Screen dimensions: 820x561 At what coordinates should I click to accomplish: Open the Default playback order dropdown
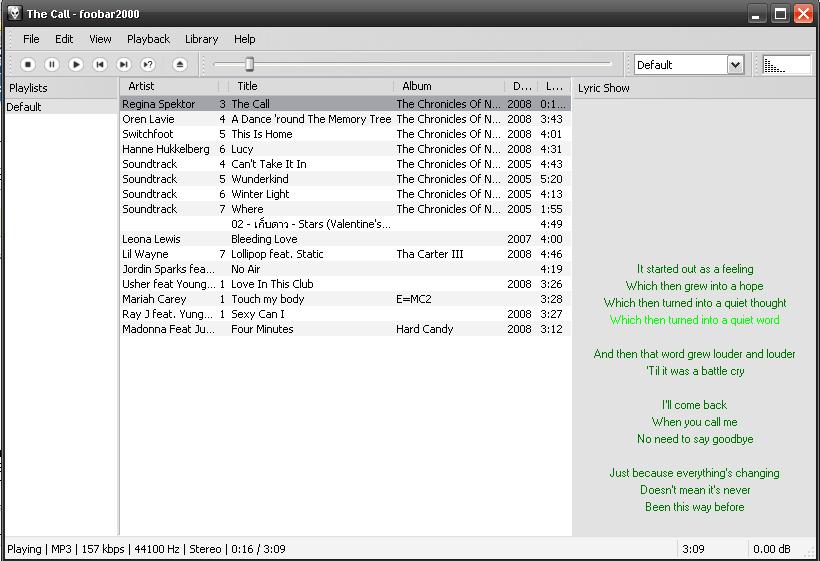[735, 65]
